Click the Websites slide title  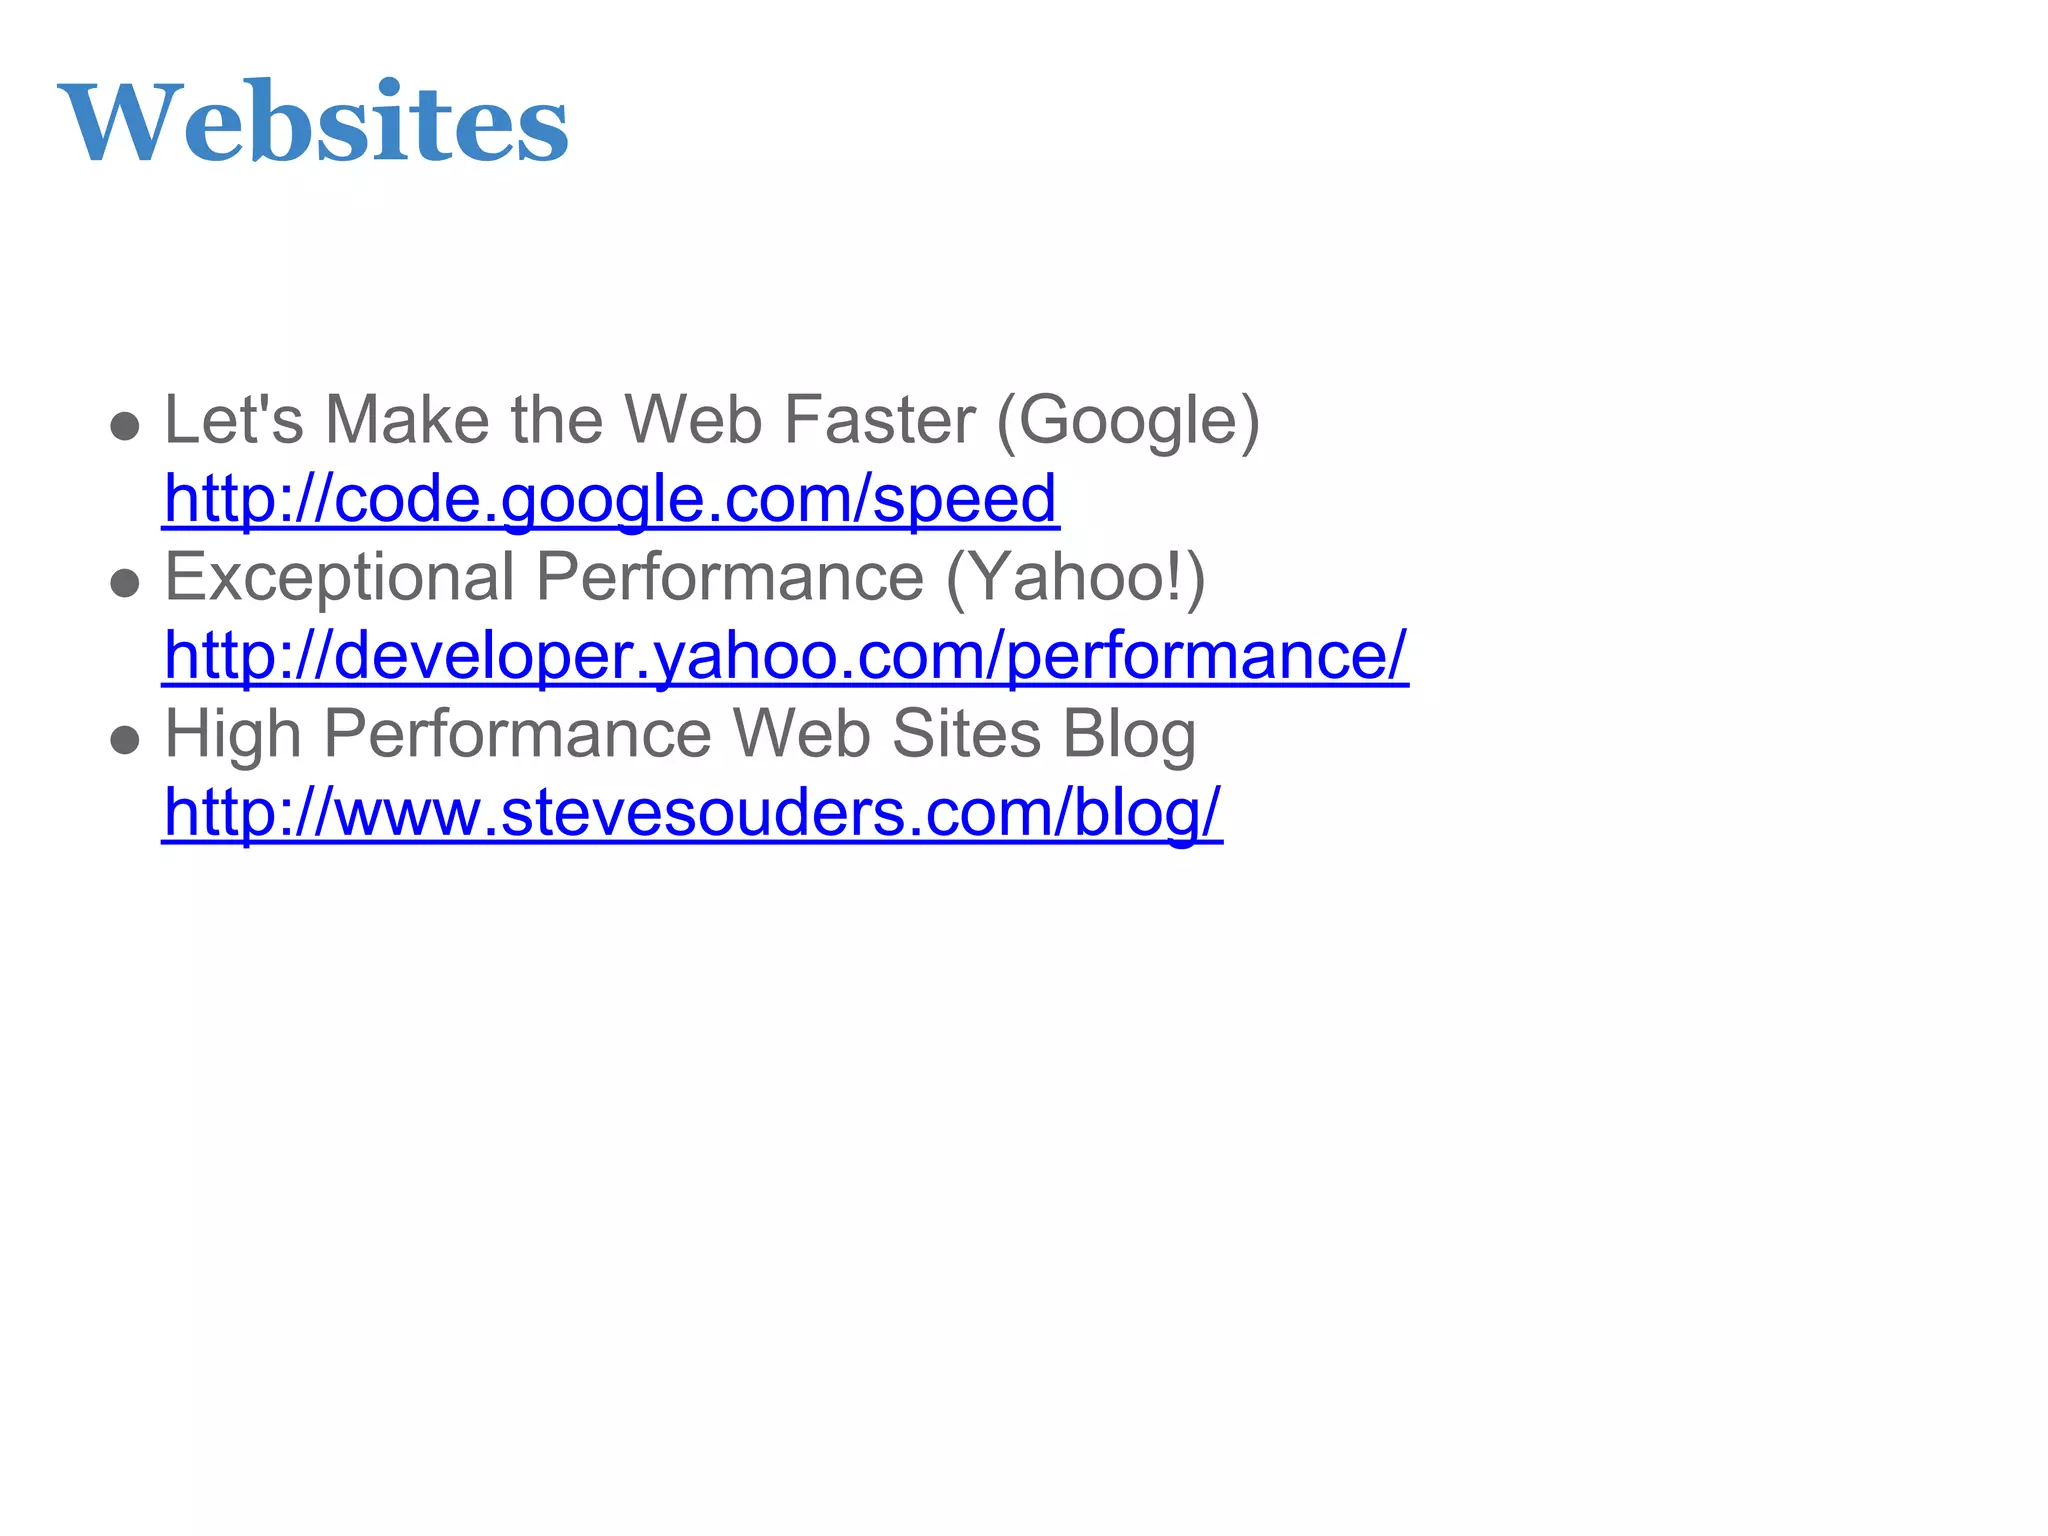click(313, 122)
